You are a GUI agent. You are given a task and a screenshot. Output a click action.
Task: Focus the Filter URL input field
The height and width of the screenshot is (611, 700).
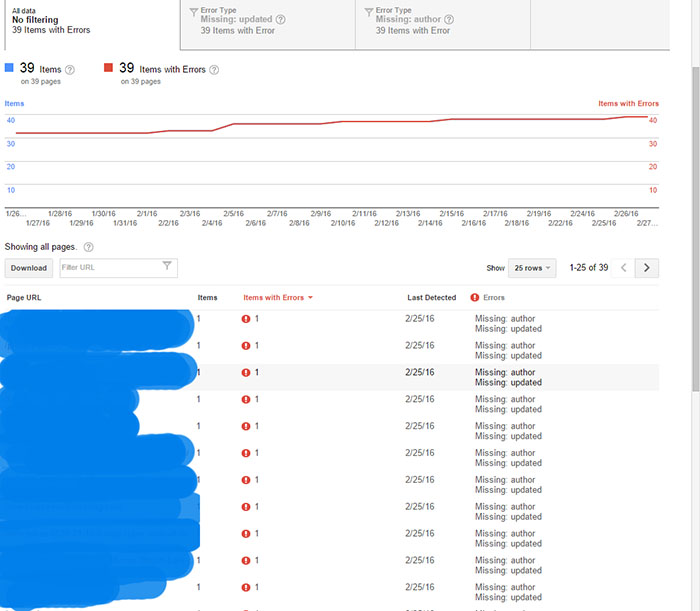tap(118, 268)
